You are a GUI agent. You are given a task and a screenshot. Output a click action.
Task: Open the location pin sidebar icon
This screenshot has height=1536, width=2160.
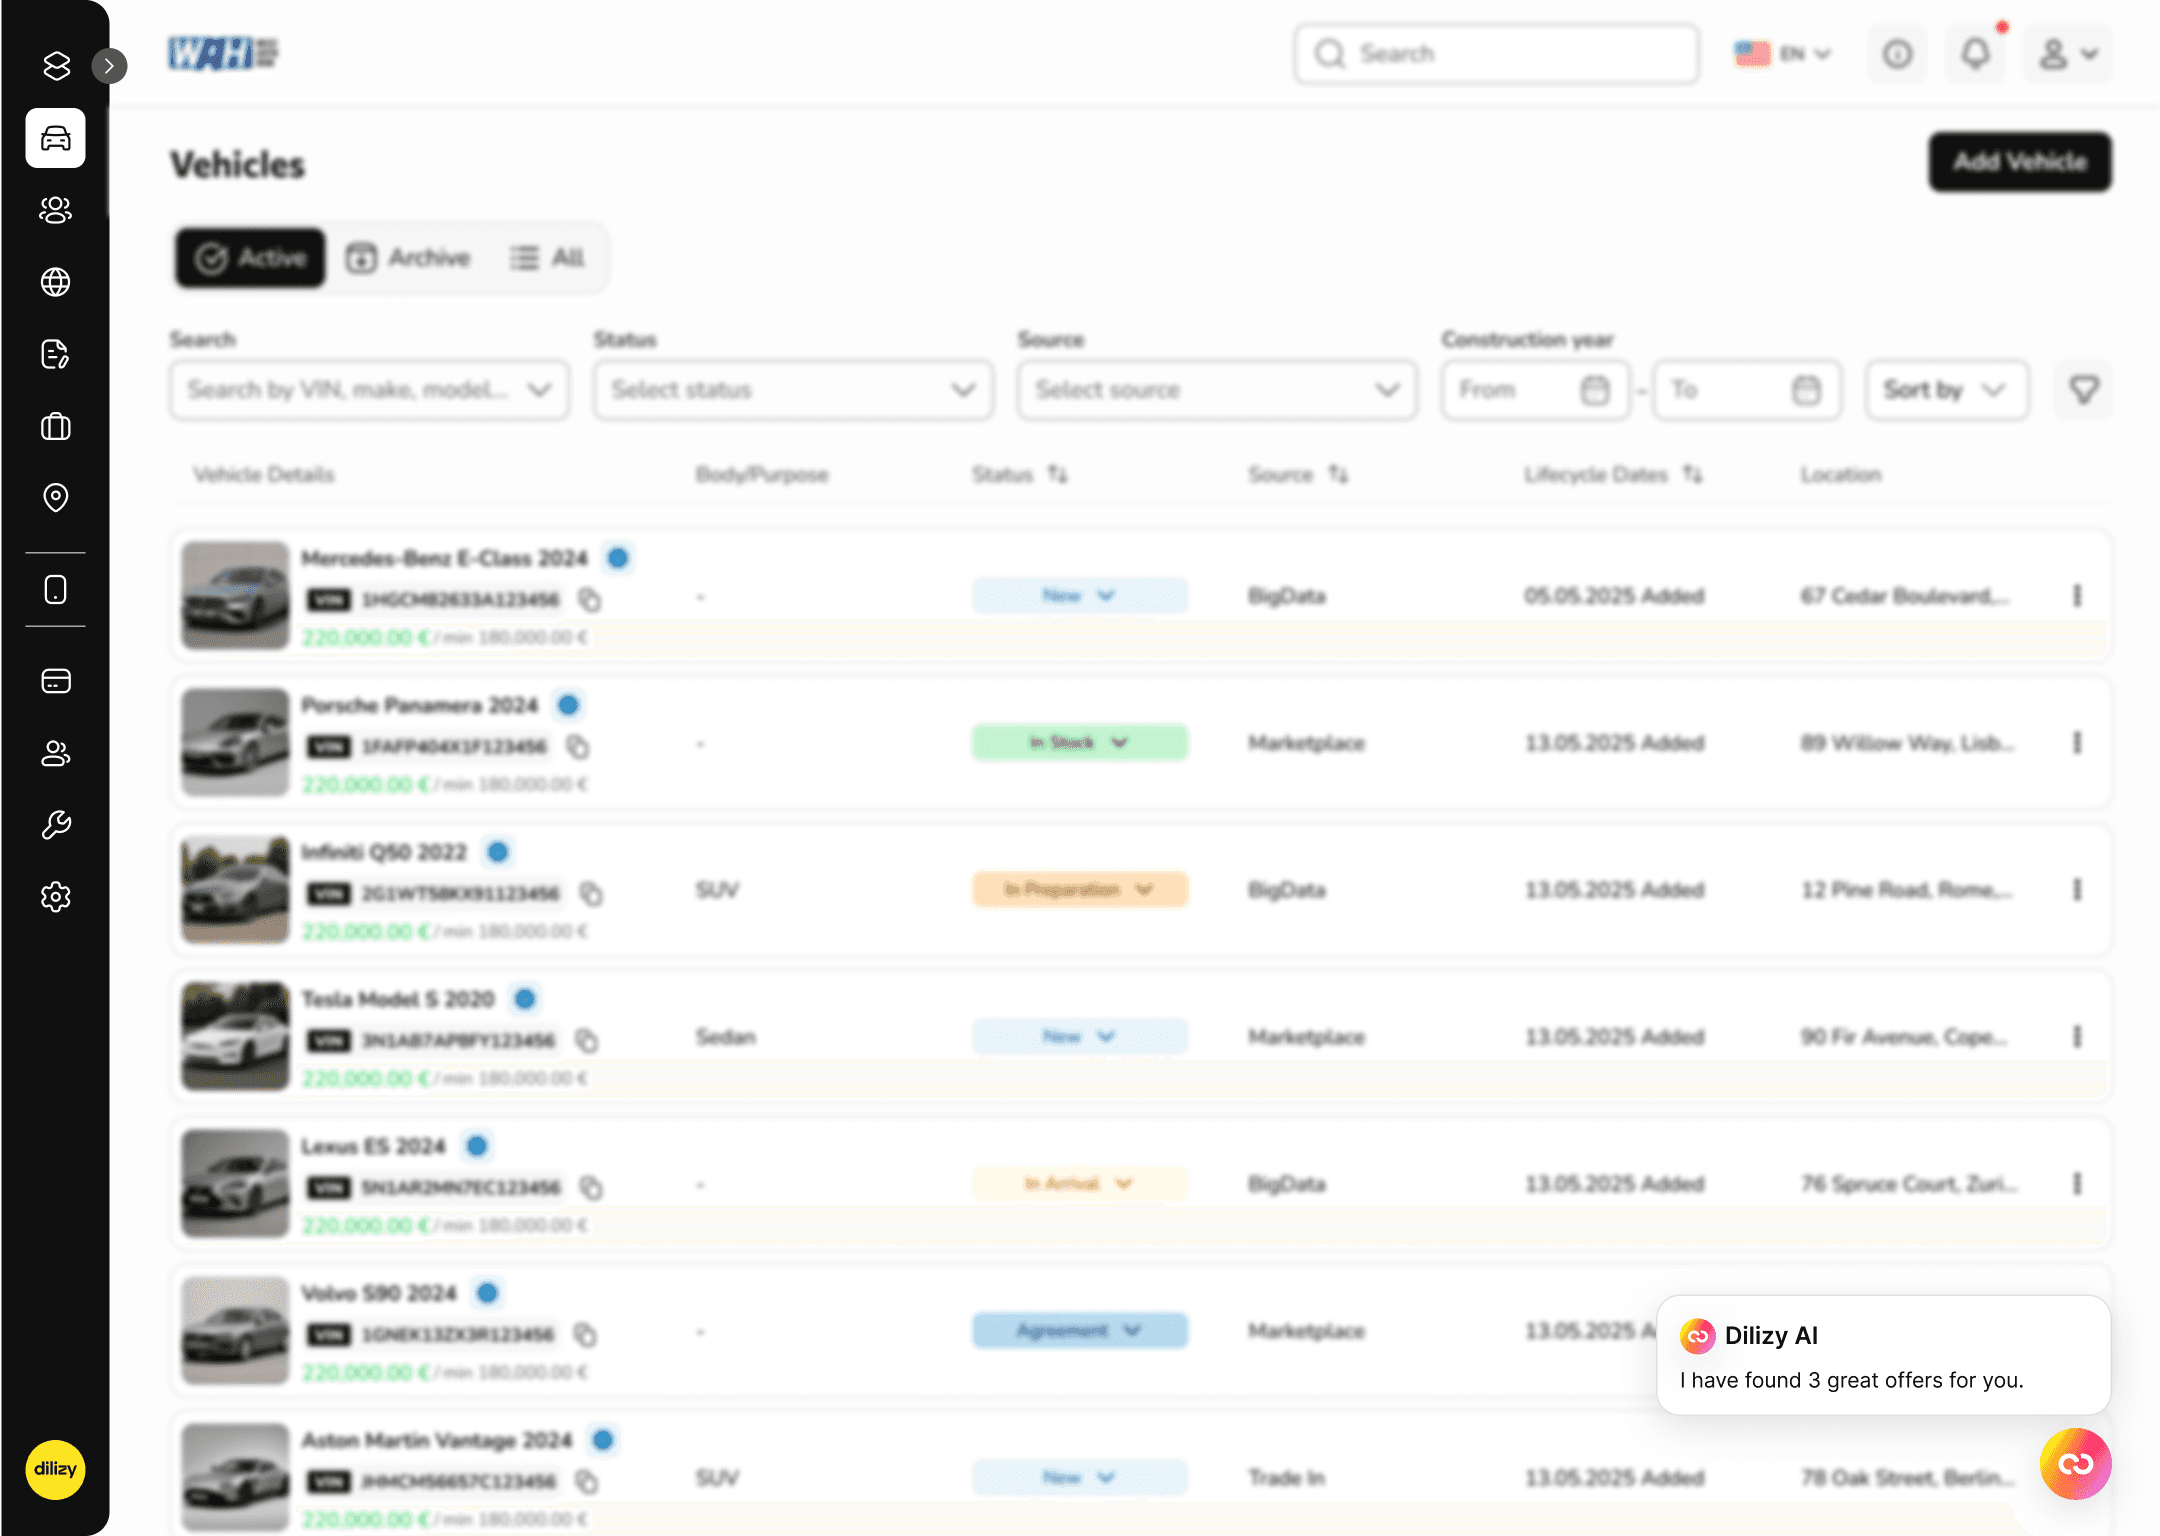tap(55, 497)
